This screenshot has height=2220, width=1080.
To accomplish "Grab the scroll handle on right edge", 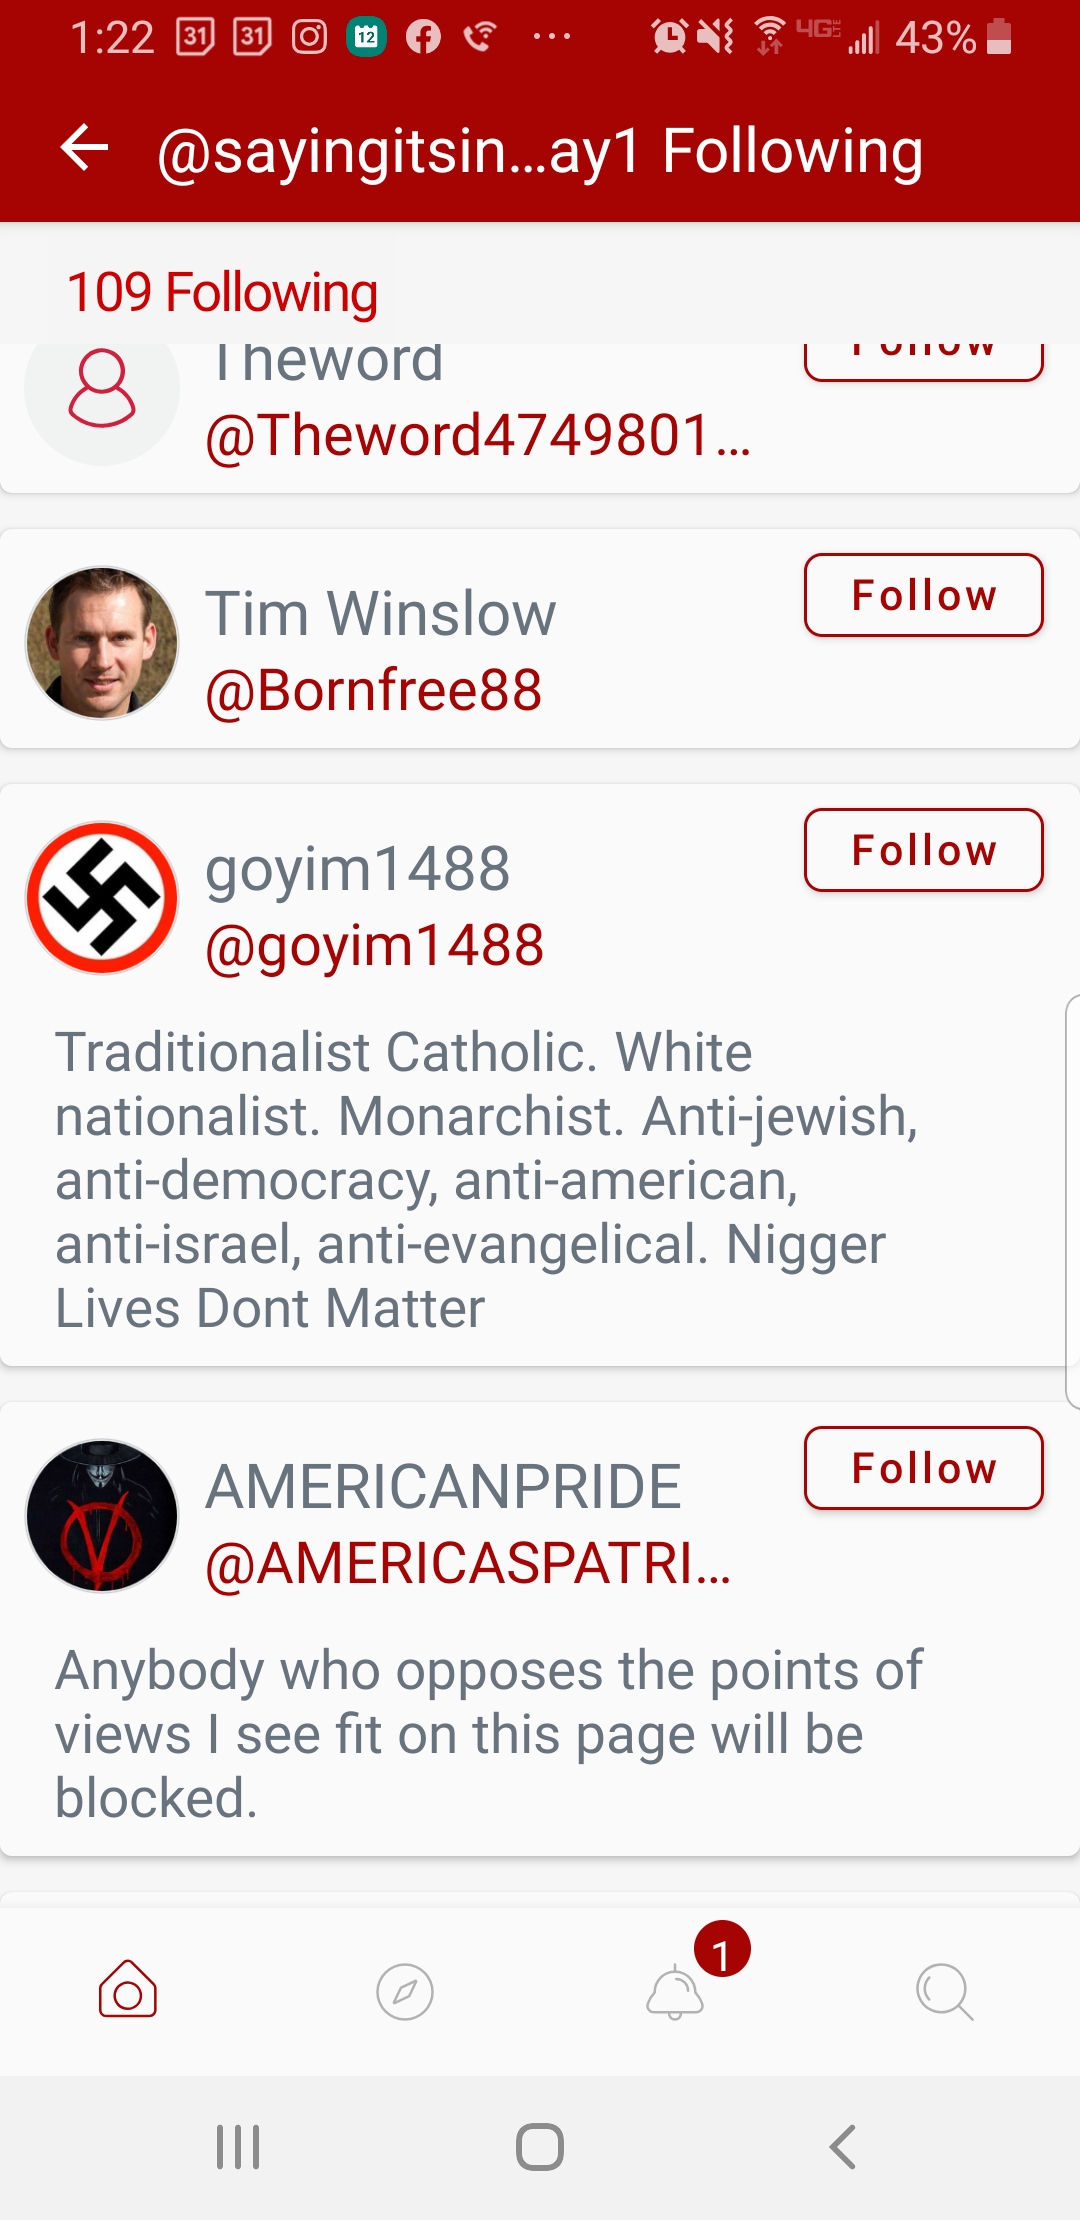I will [x=1072, y=1200].
